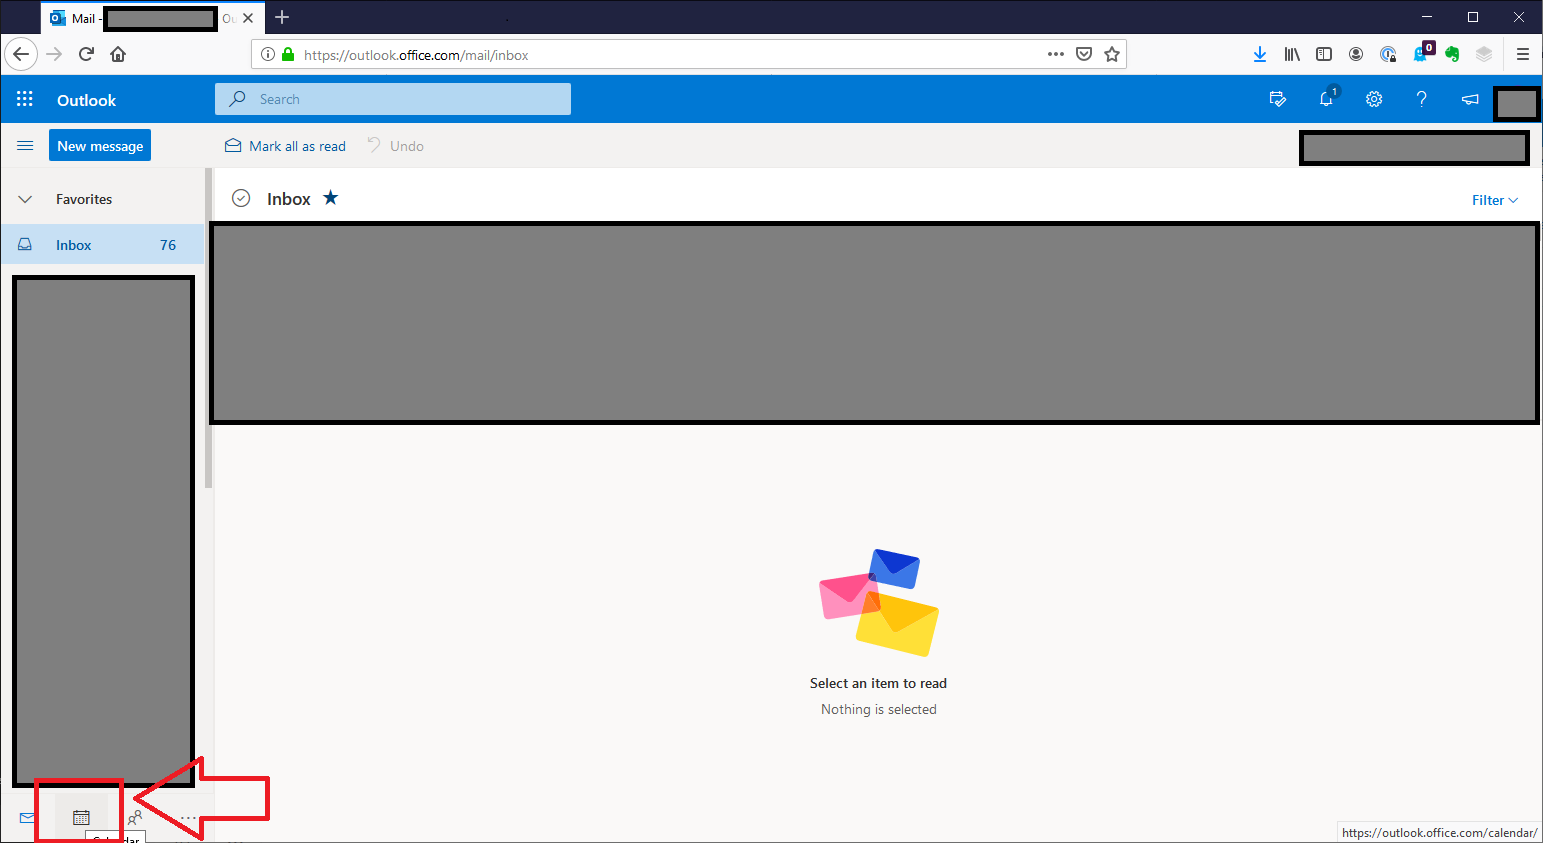The width and height of the screenshot is (1543, 843).
Task: Open page actions ellipsis in address bar
Action: (x=1056, y=54)
